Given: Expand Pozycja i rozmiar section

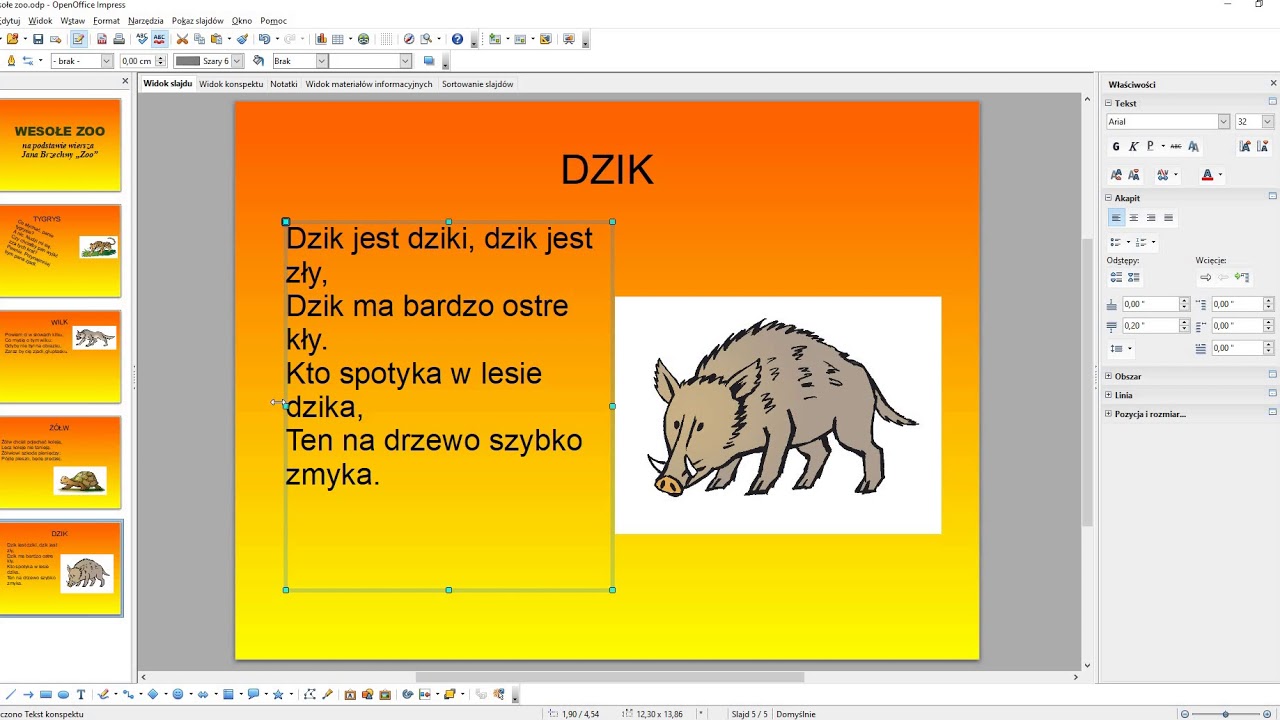Looking at the screenshot, I should tap(1108, 414).
